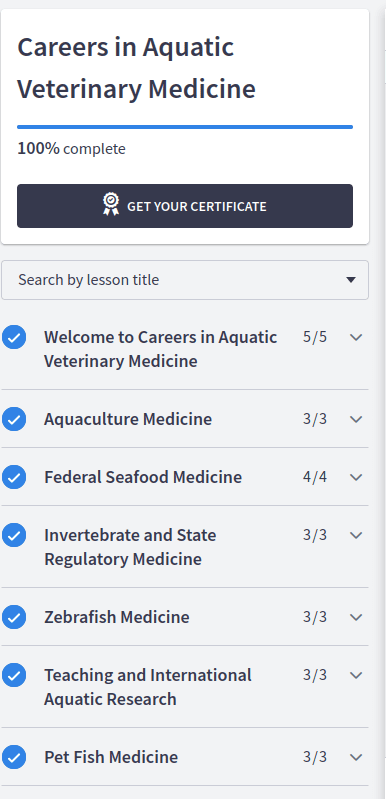386x799 pixels.
Task: Select the Zebrafish Medicine section title
Action: point(117,617)
